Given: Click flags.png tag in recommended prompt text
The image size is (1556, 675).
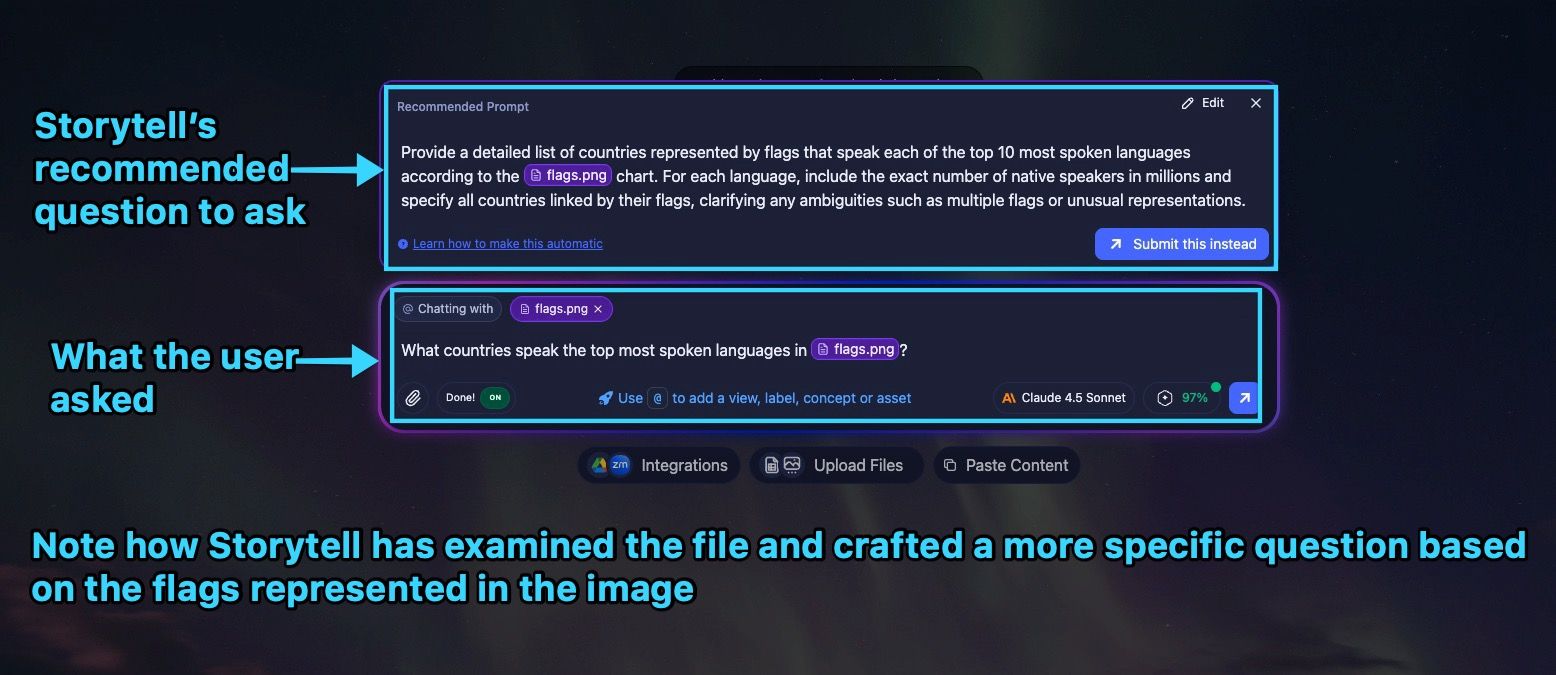Looking at the screenshot, I should (567, 176).
